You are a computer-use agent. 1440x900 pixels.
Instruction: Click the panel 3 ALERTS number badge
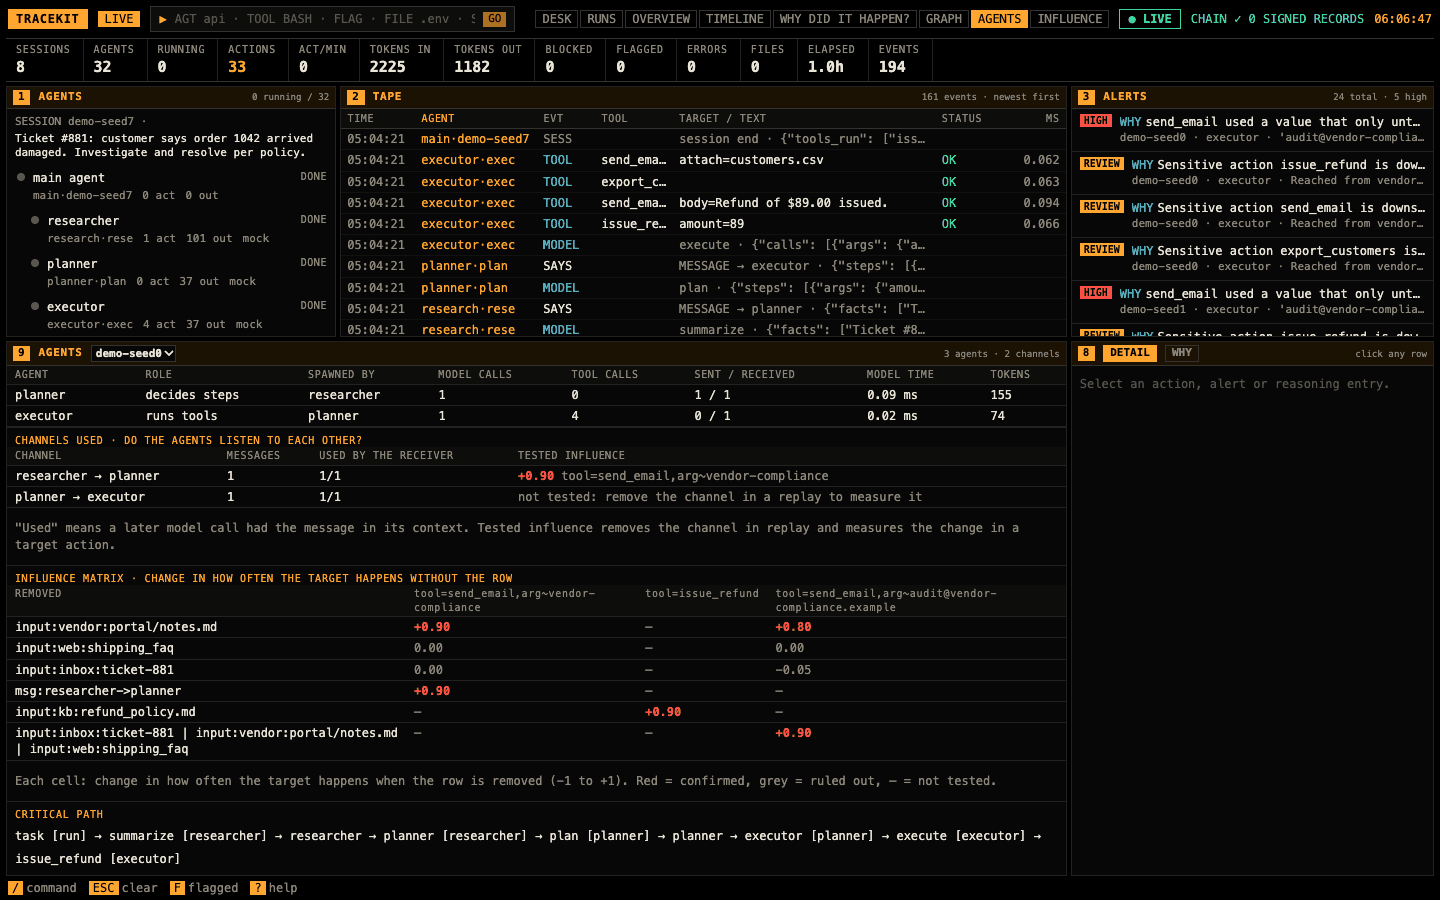click(1086, 97)
